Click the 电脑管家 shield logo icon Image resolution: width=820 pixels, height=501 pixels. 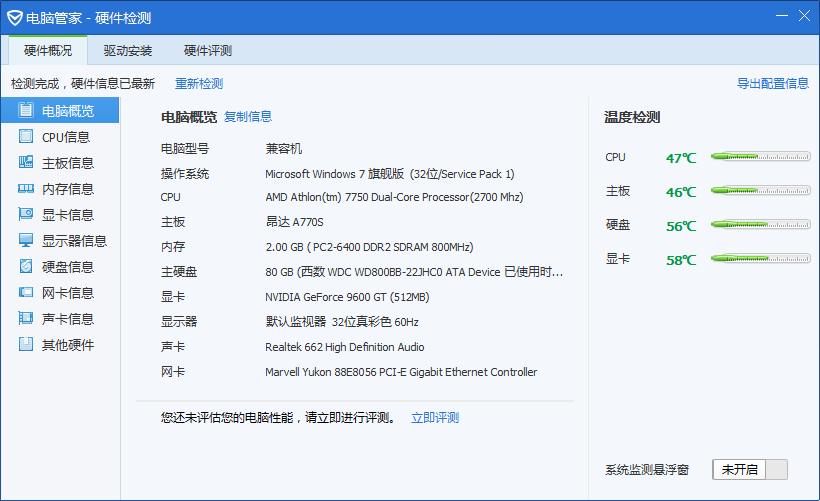point(15,18)
